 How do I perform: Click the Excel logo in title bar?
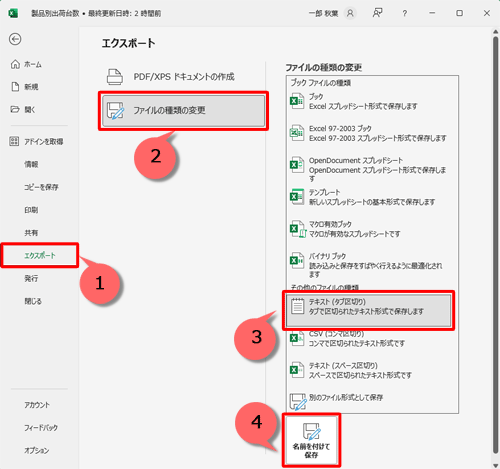click(x=13, y=13)
